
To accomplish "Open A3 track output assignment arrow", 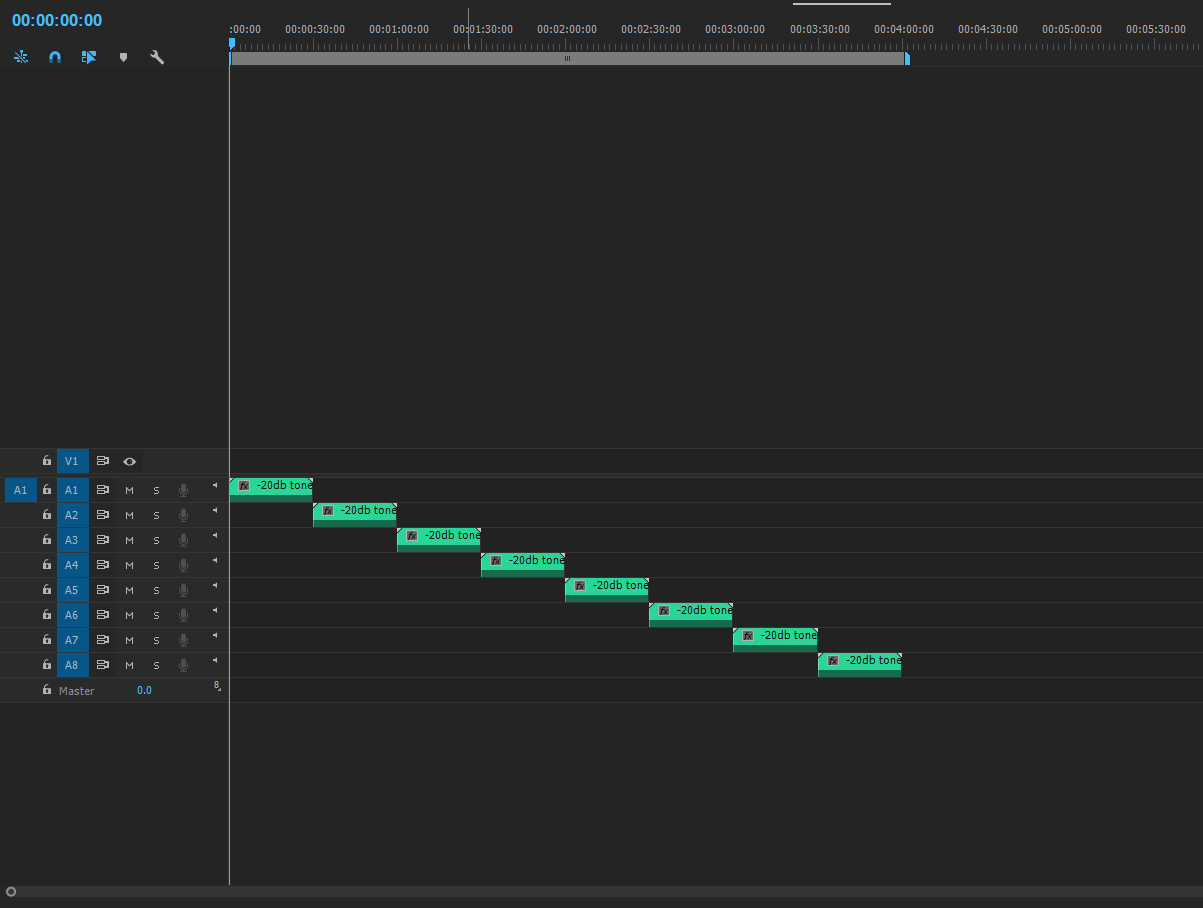I will (214, 535).
